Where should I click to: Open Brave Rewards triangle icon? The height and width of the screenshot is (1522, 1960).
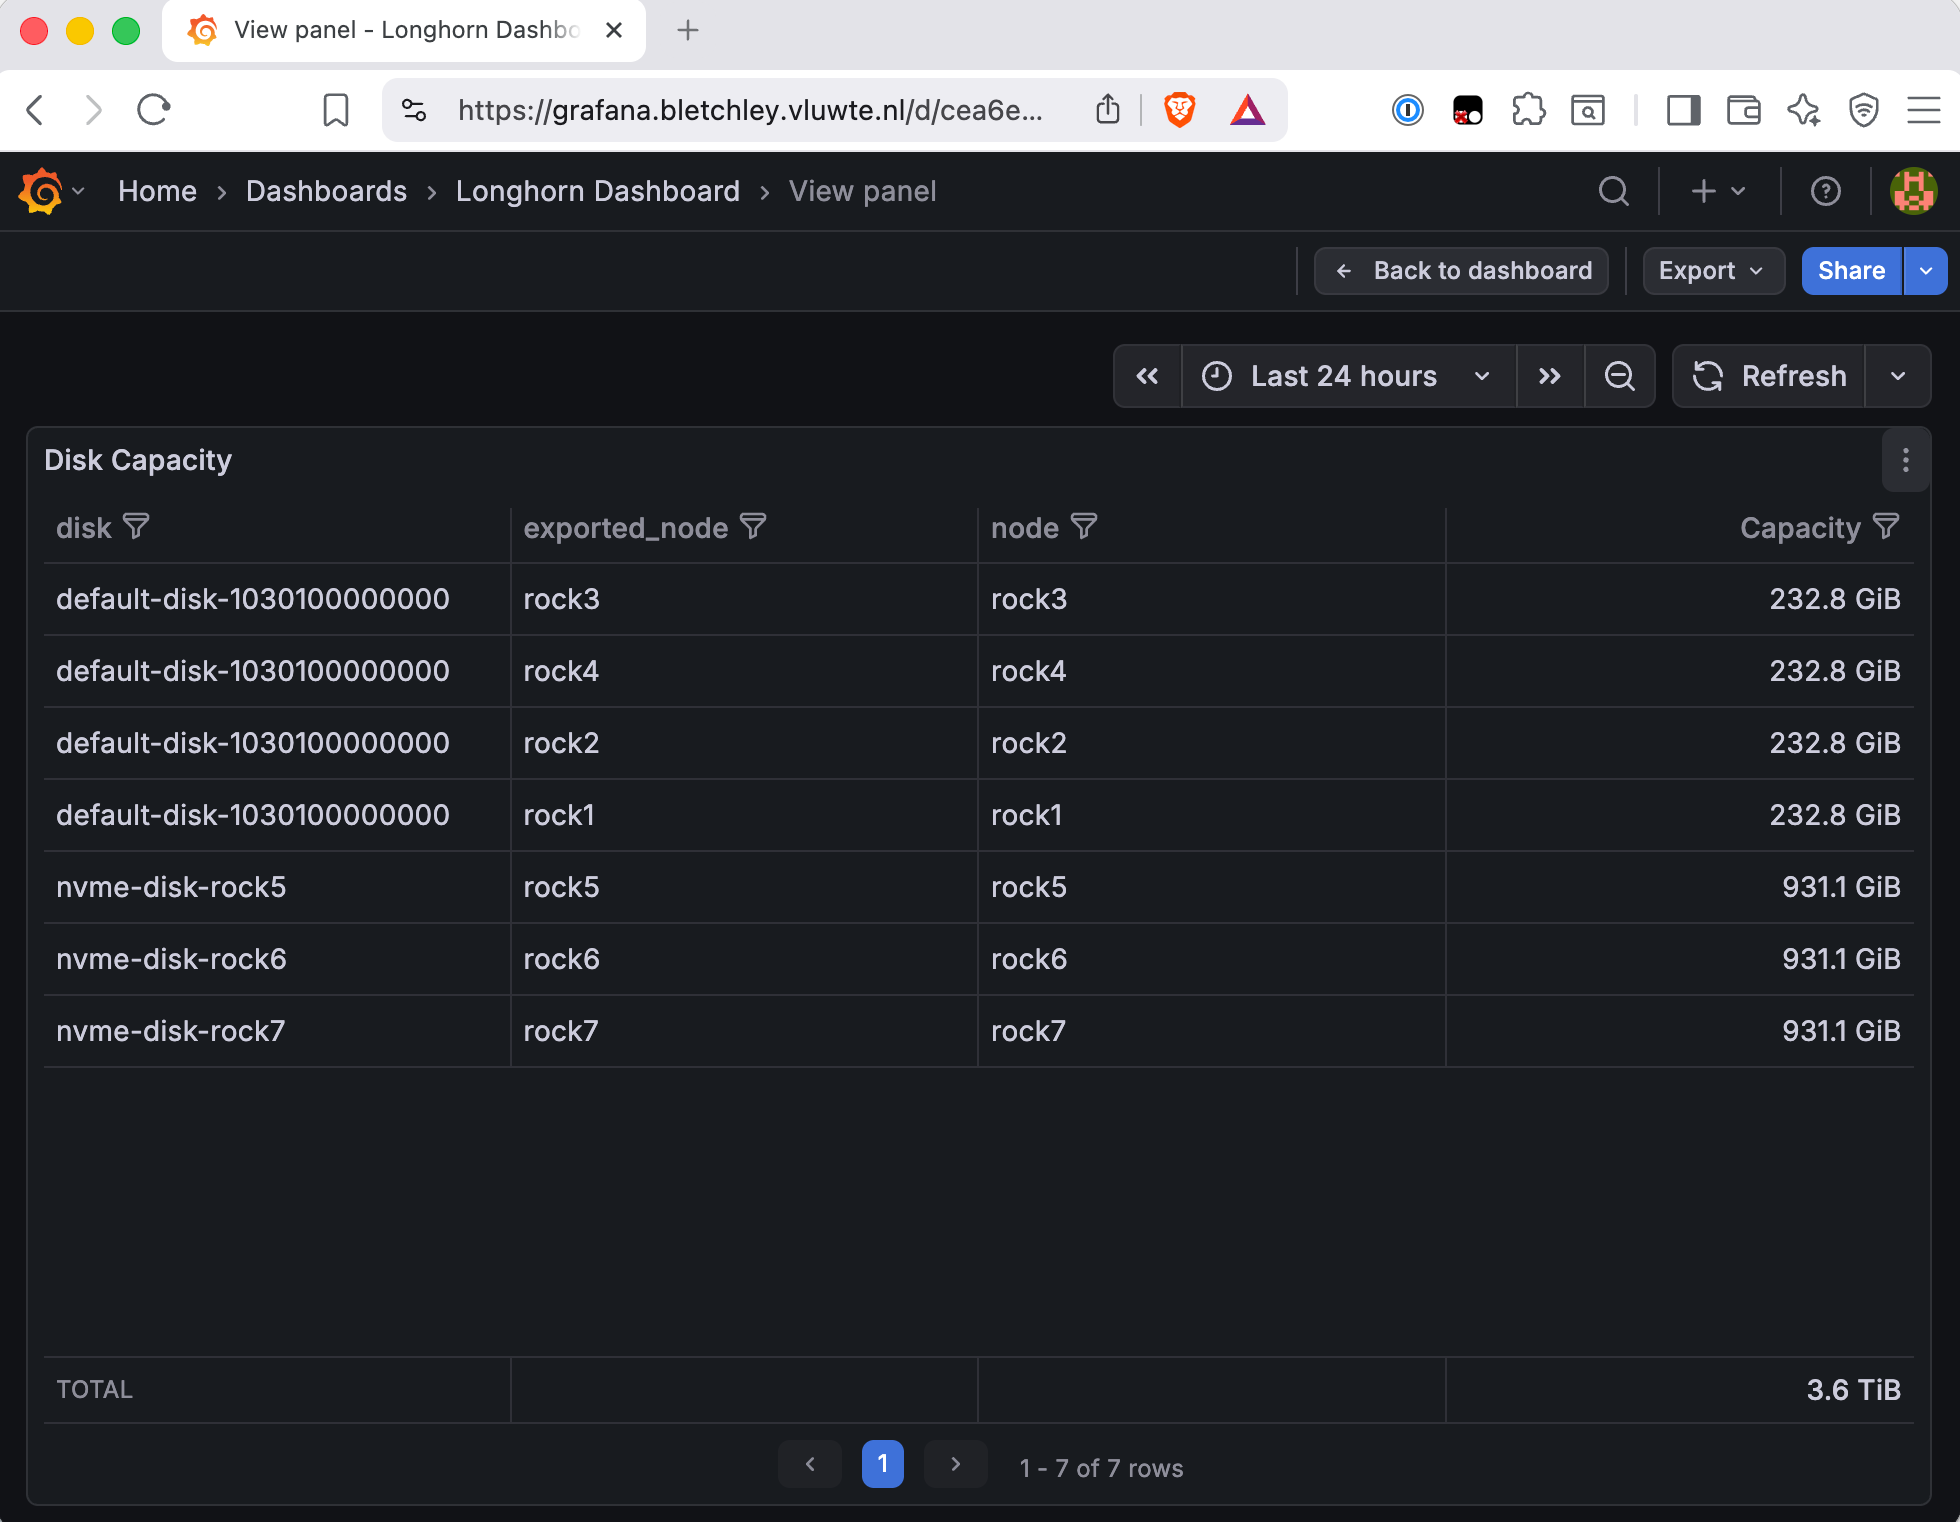click(1247, 109)
